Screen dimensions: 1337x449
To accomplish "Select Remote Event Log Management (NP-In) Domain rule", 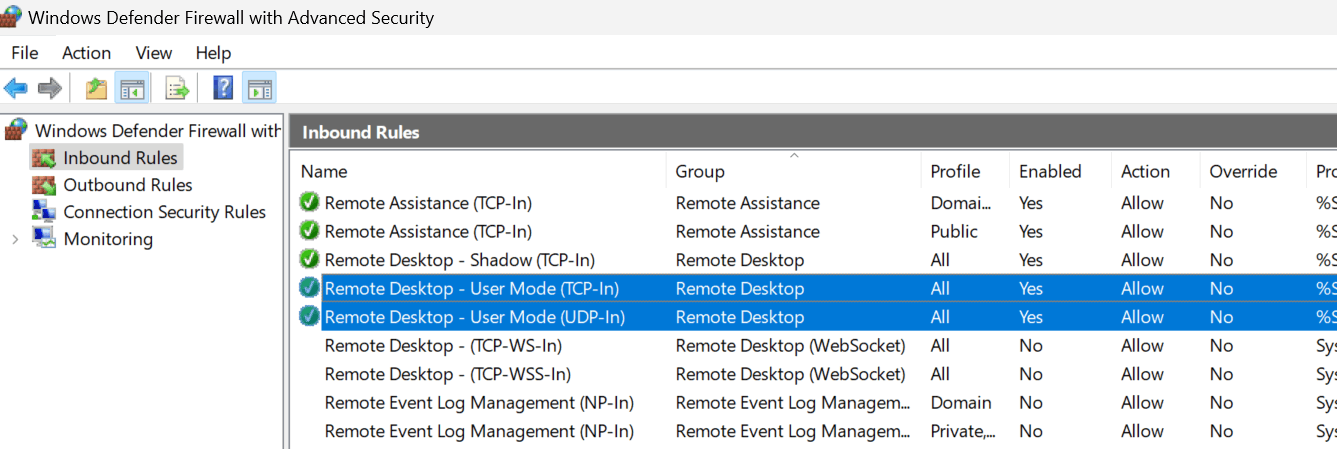I will (x=479, y=402).
